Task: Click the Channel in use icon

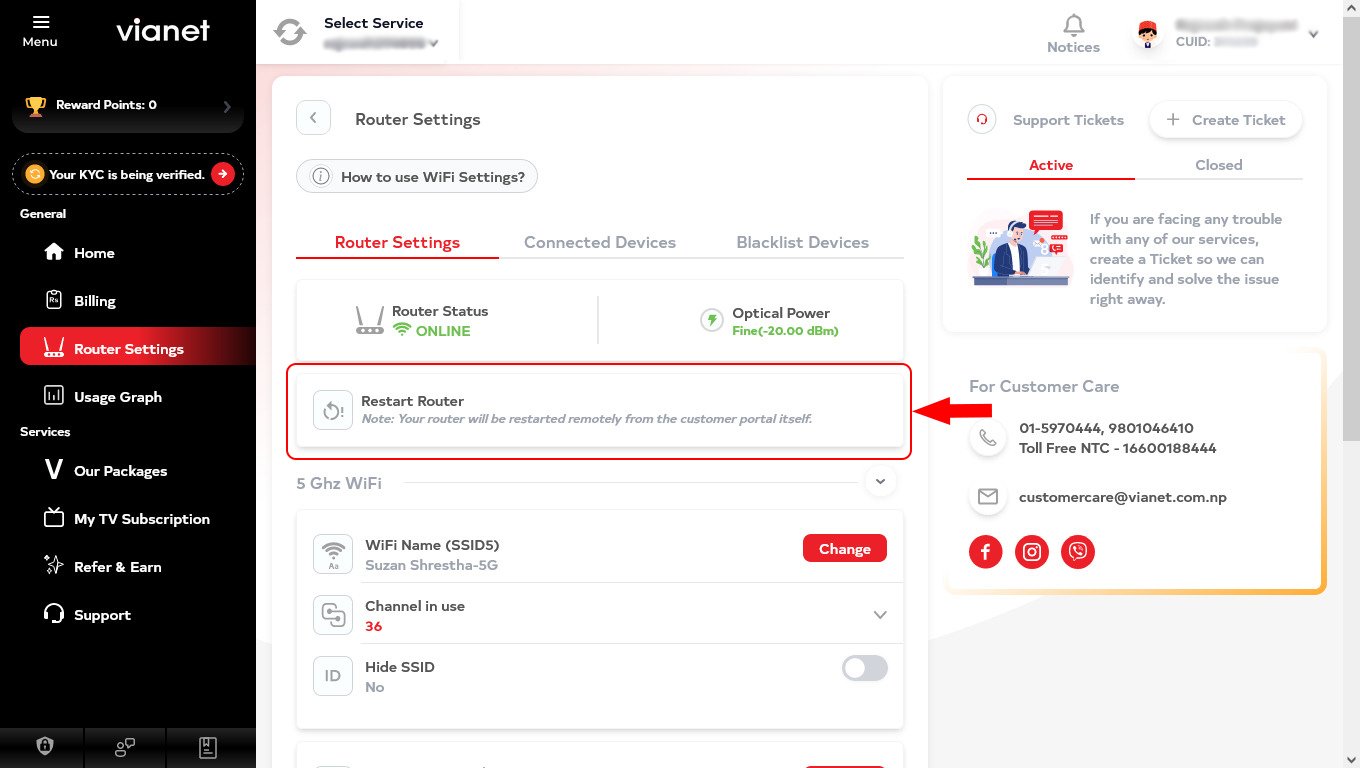Action: coord(333,615)
